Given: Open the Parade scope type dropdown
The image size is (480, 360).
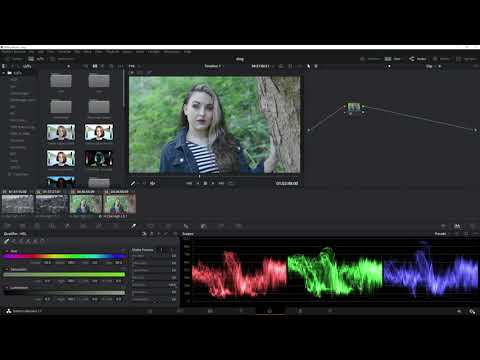Looking at the screenshot, I should pyautogui.click(x=442, y=234).
